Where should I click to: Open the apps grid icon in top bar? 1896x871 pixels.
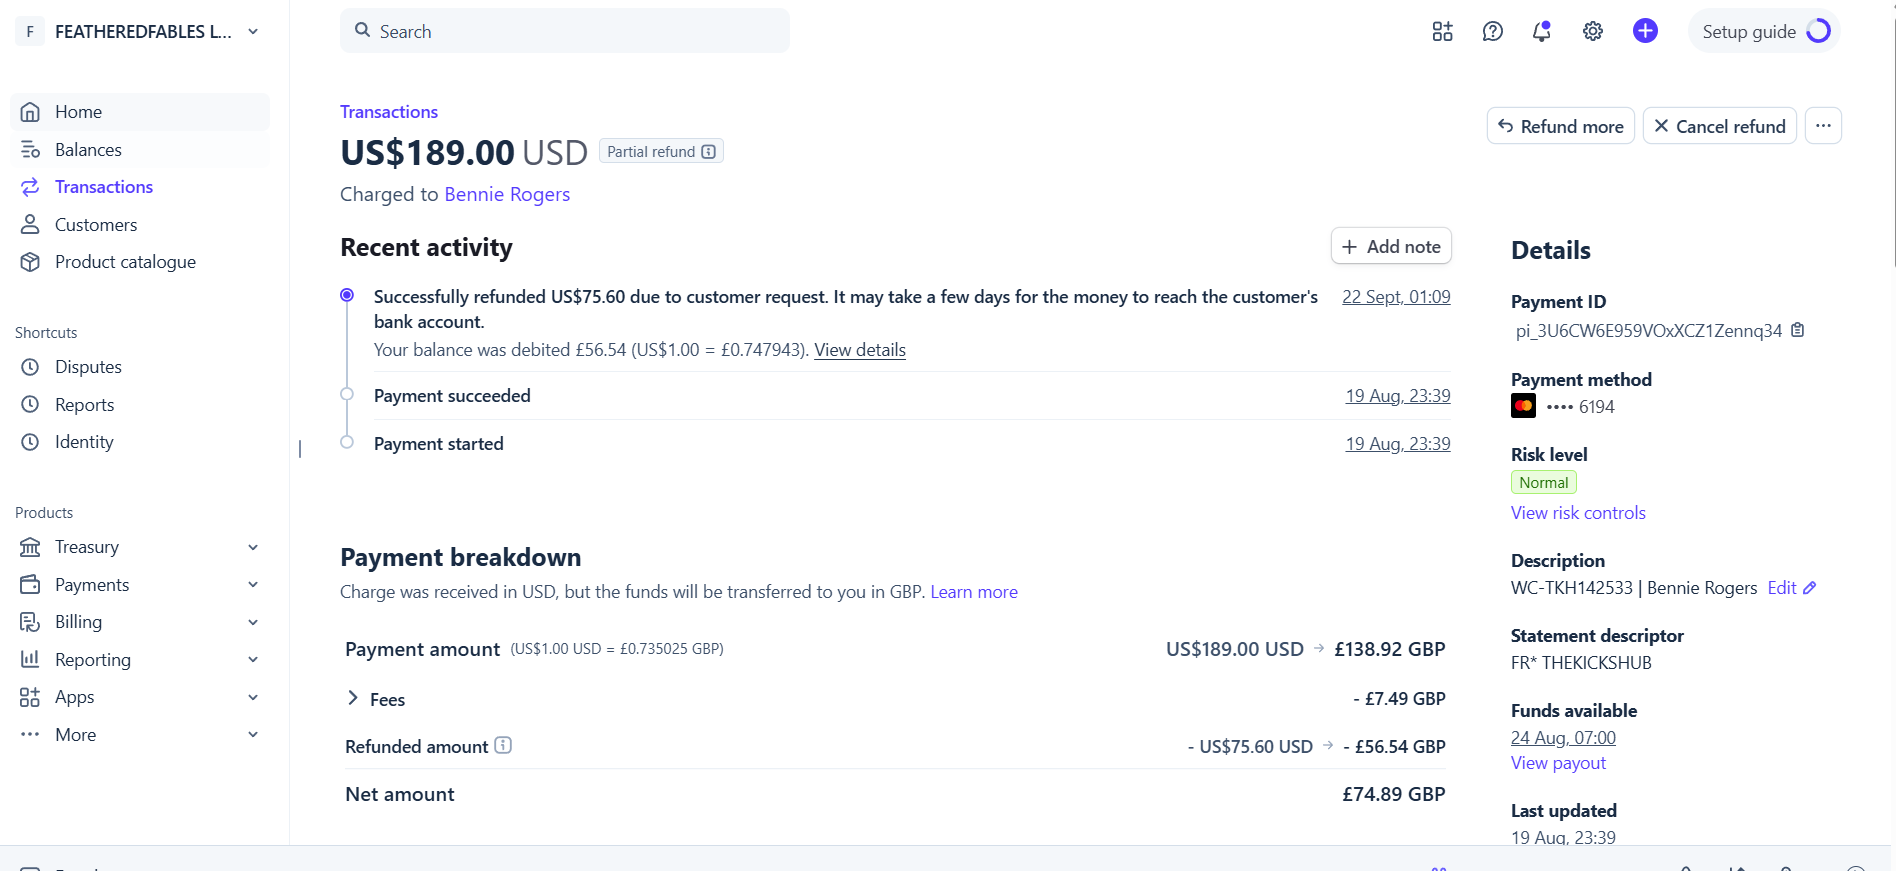coord(1442,31)
